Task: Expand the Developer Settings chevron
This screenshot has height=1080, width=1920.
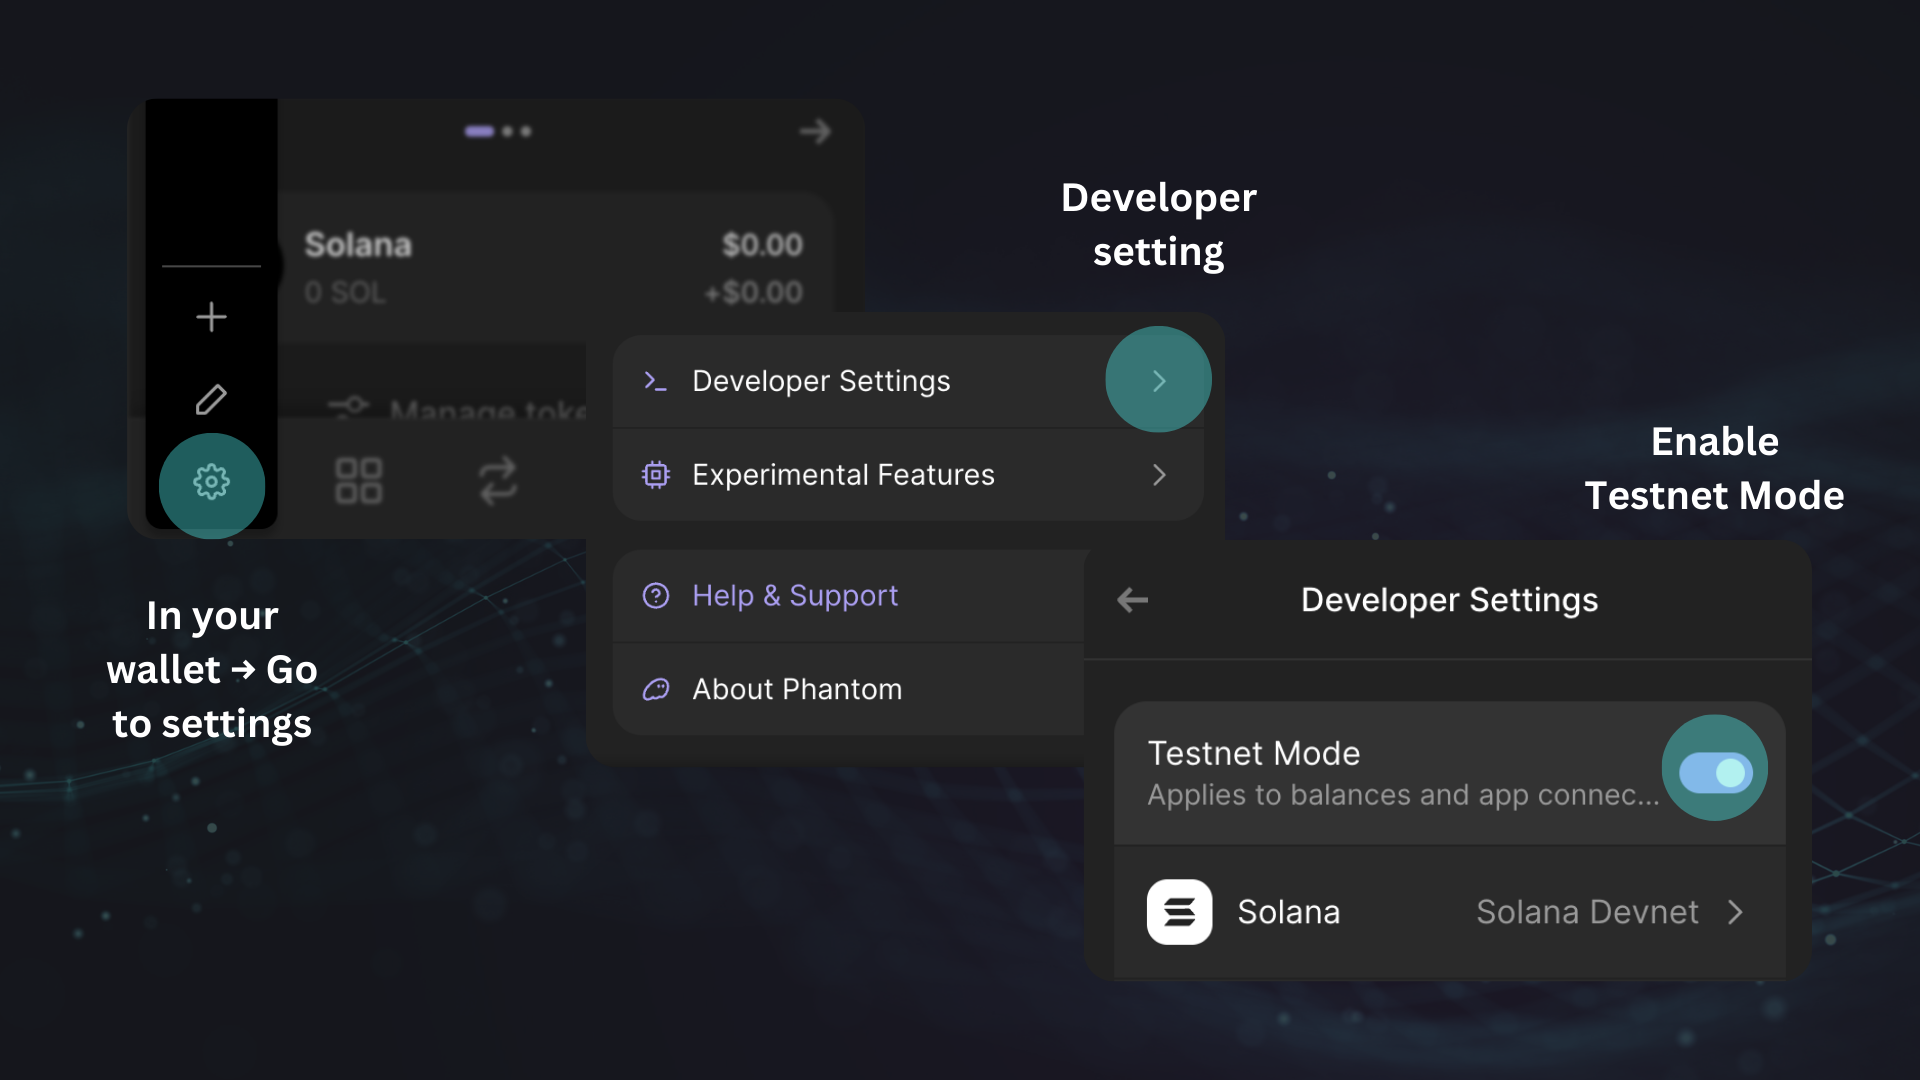Action: [x=1158, y=381]
